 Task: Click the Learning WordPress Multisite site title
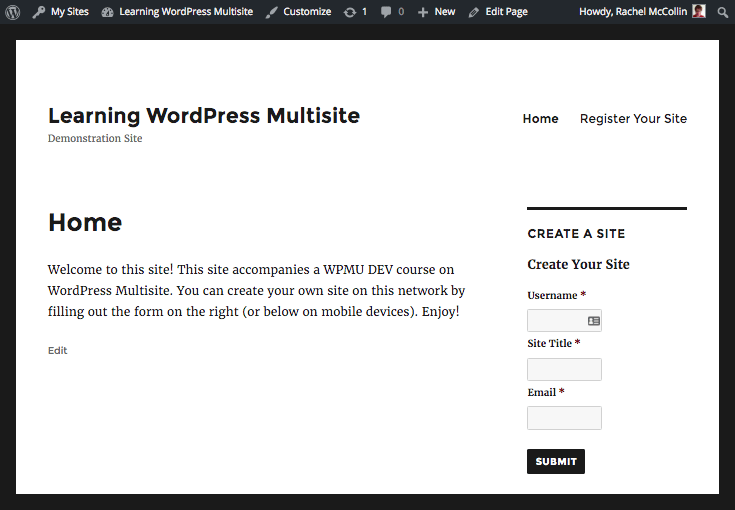pyautogui.click(x=204, y=116)
